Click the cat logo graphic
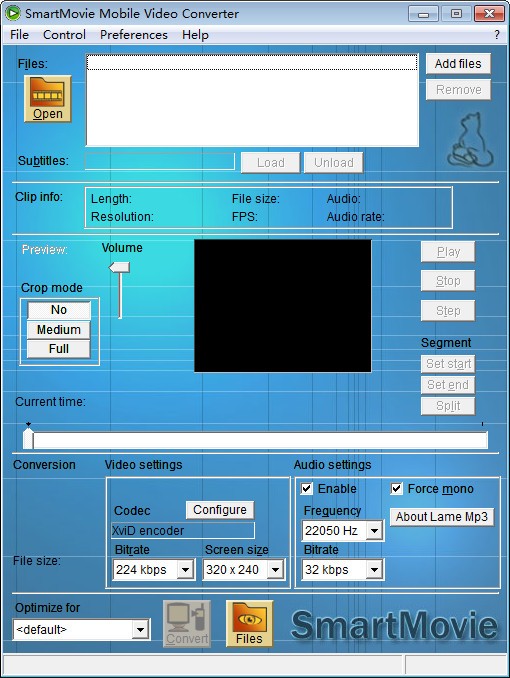Image resolution: width=510 pixels, height=678 pixels. 470,140
